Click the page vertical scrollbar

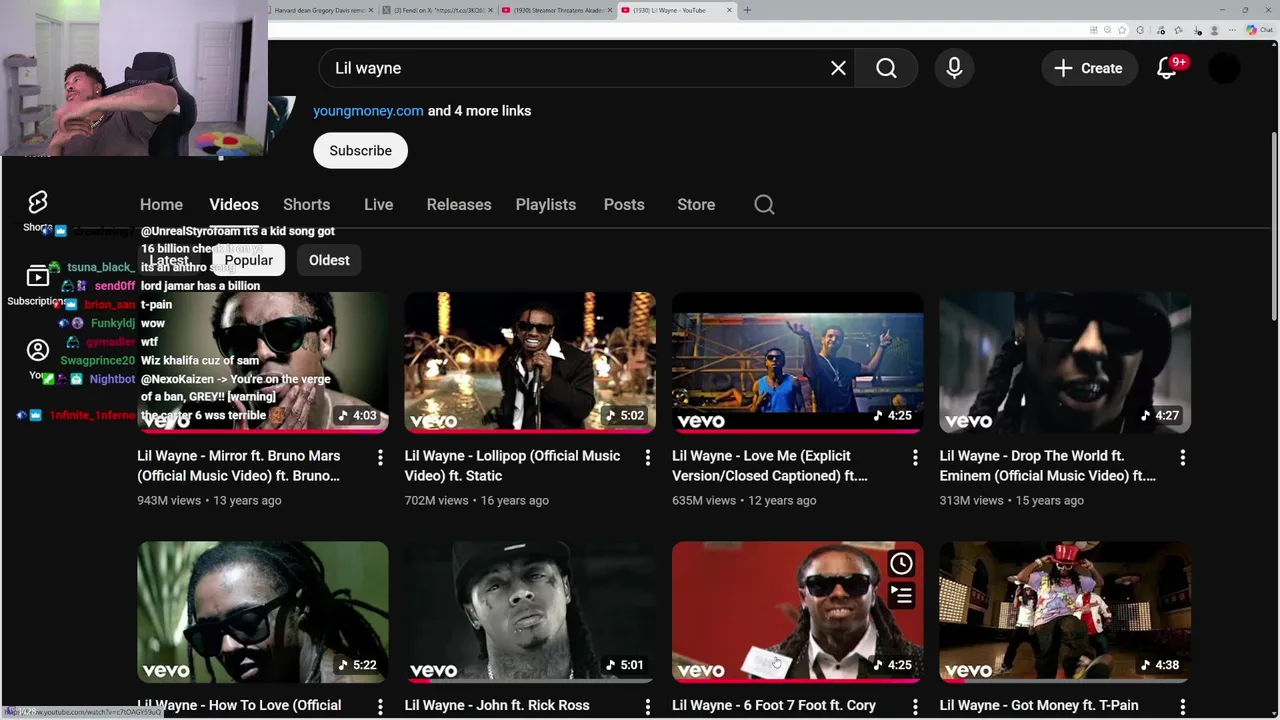pyautogui.click(x=1274, y=225)
